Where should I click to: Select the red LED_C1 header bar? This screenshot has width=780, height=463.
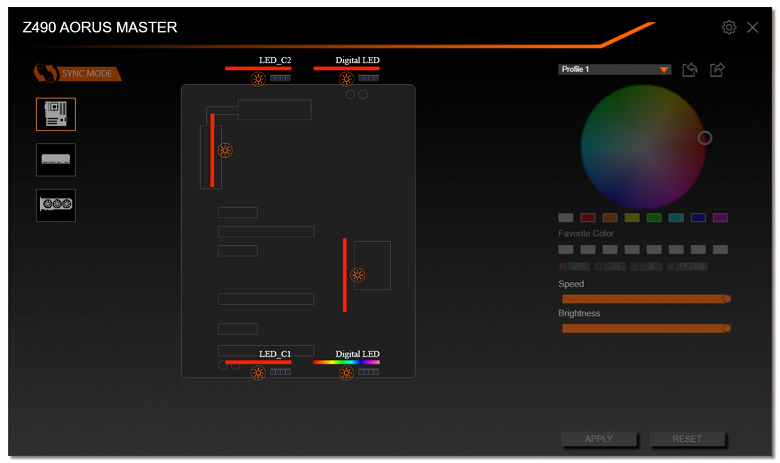pos(258,362)
